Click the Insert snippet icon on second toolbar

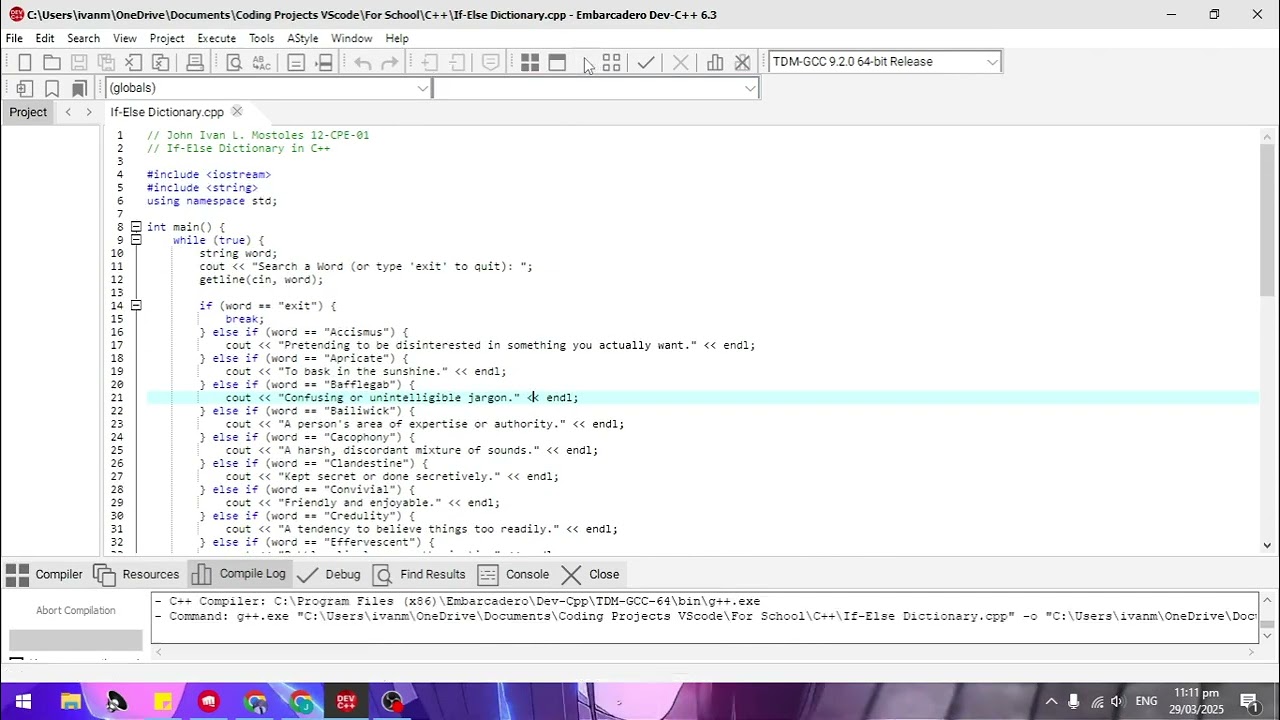pyautogui.click(x=25, y=88)
